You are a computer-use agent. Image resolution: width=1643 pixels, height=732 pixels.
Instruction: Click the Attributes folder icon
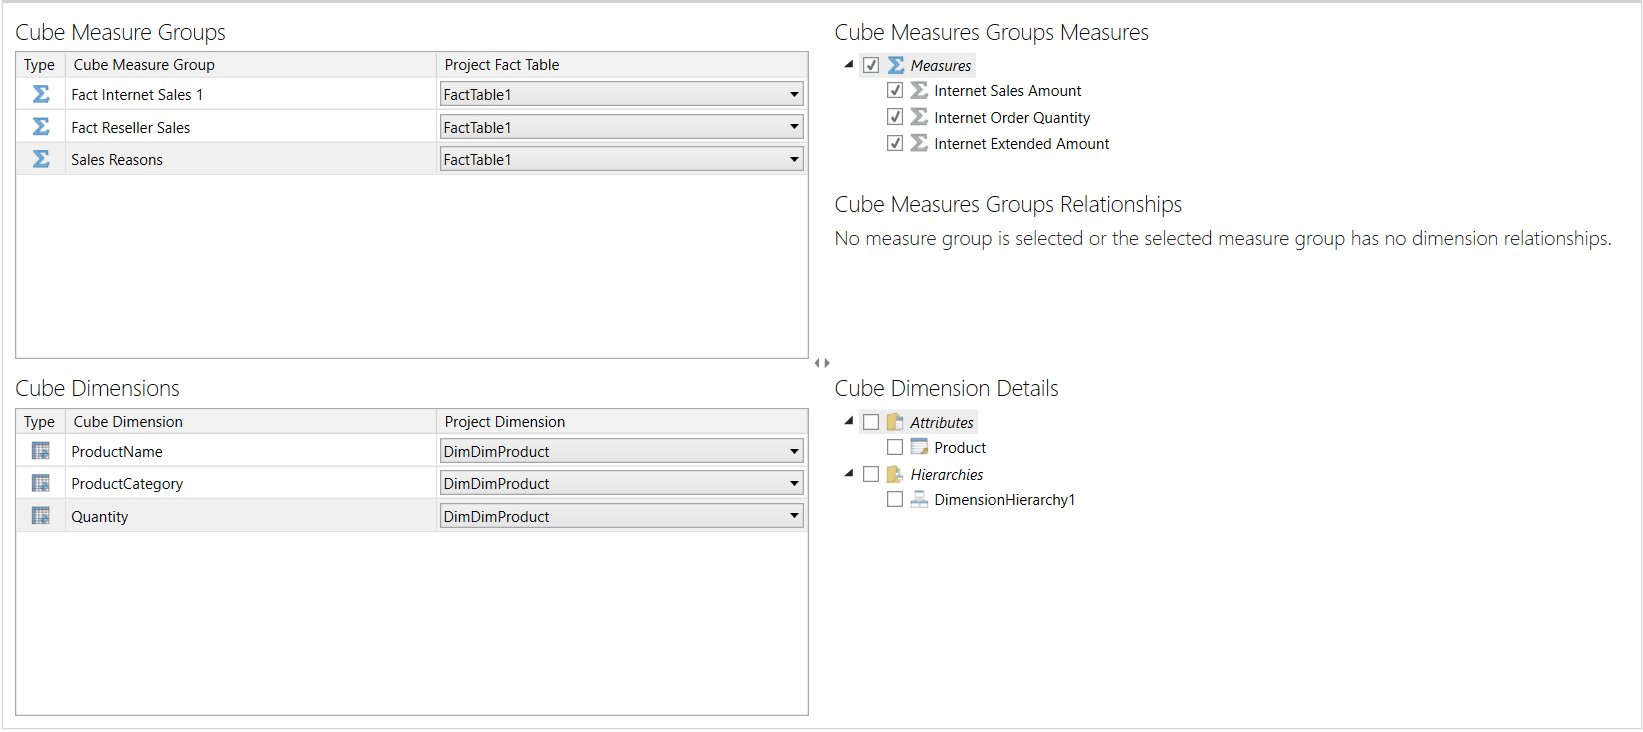[x=895, y=422]
